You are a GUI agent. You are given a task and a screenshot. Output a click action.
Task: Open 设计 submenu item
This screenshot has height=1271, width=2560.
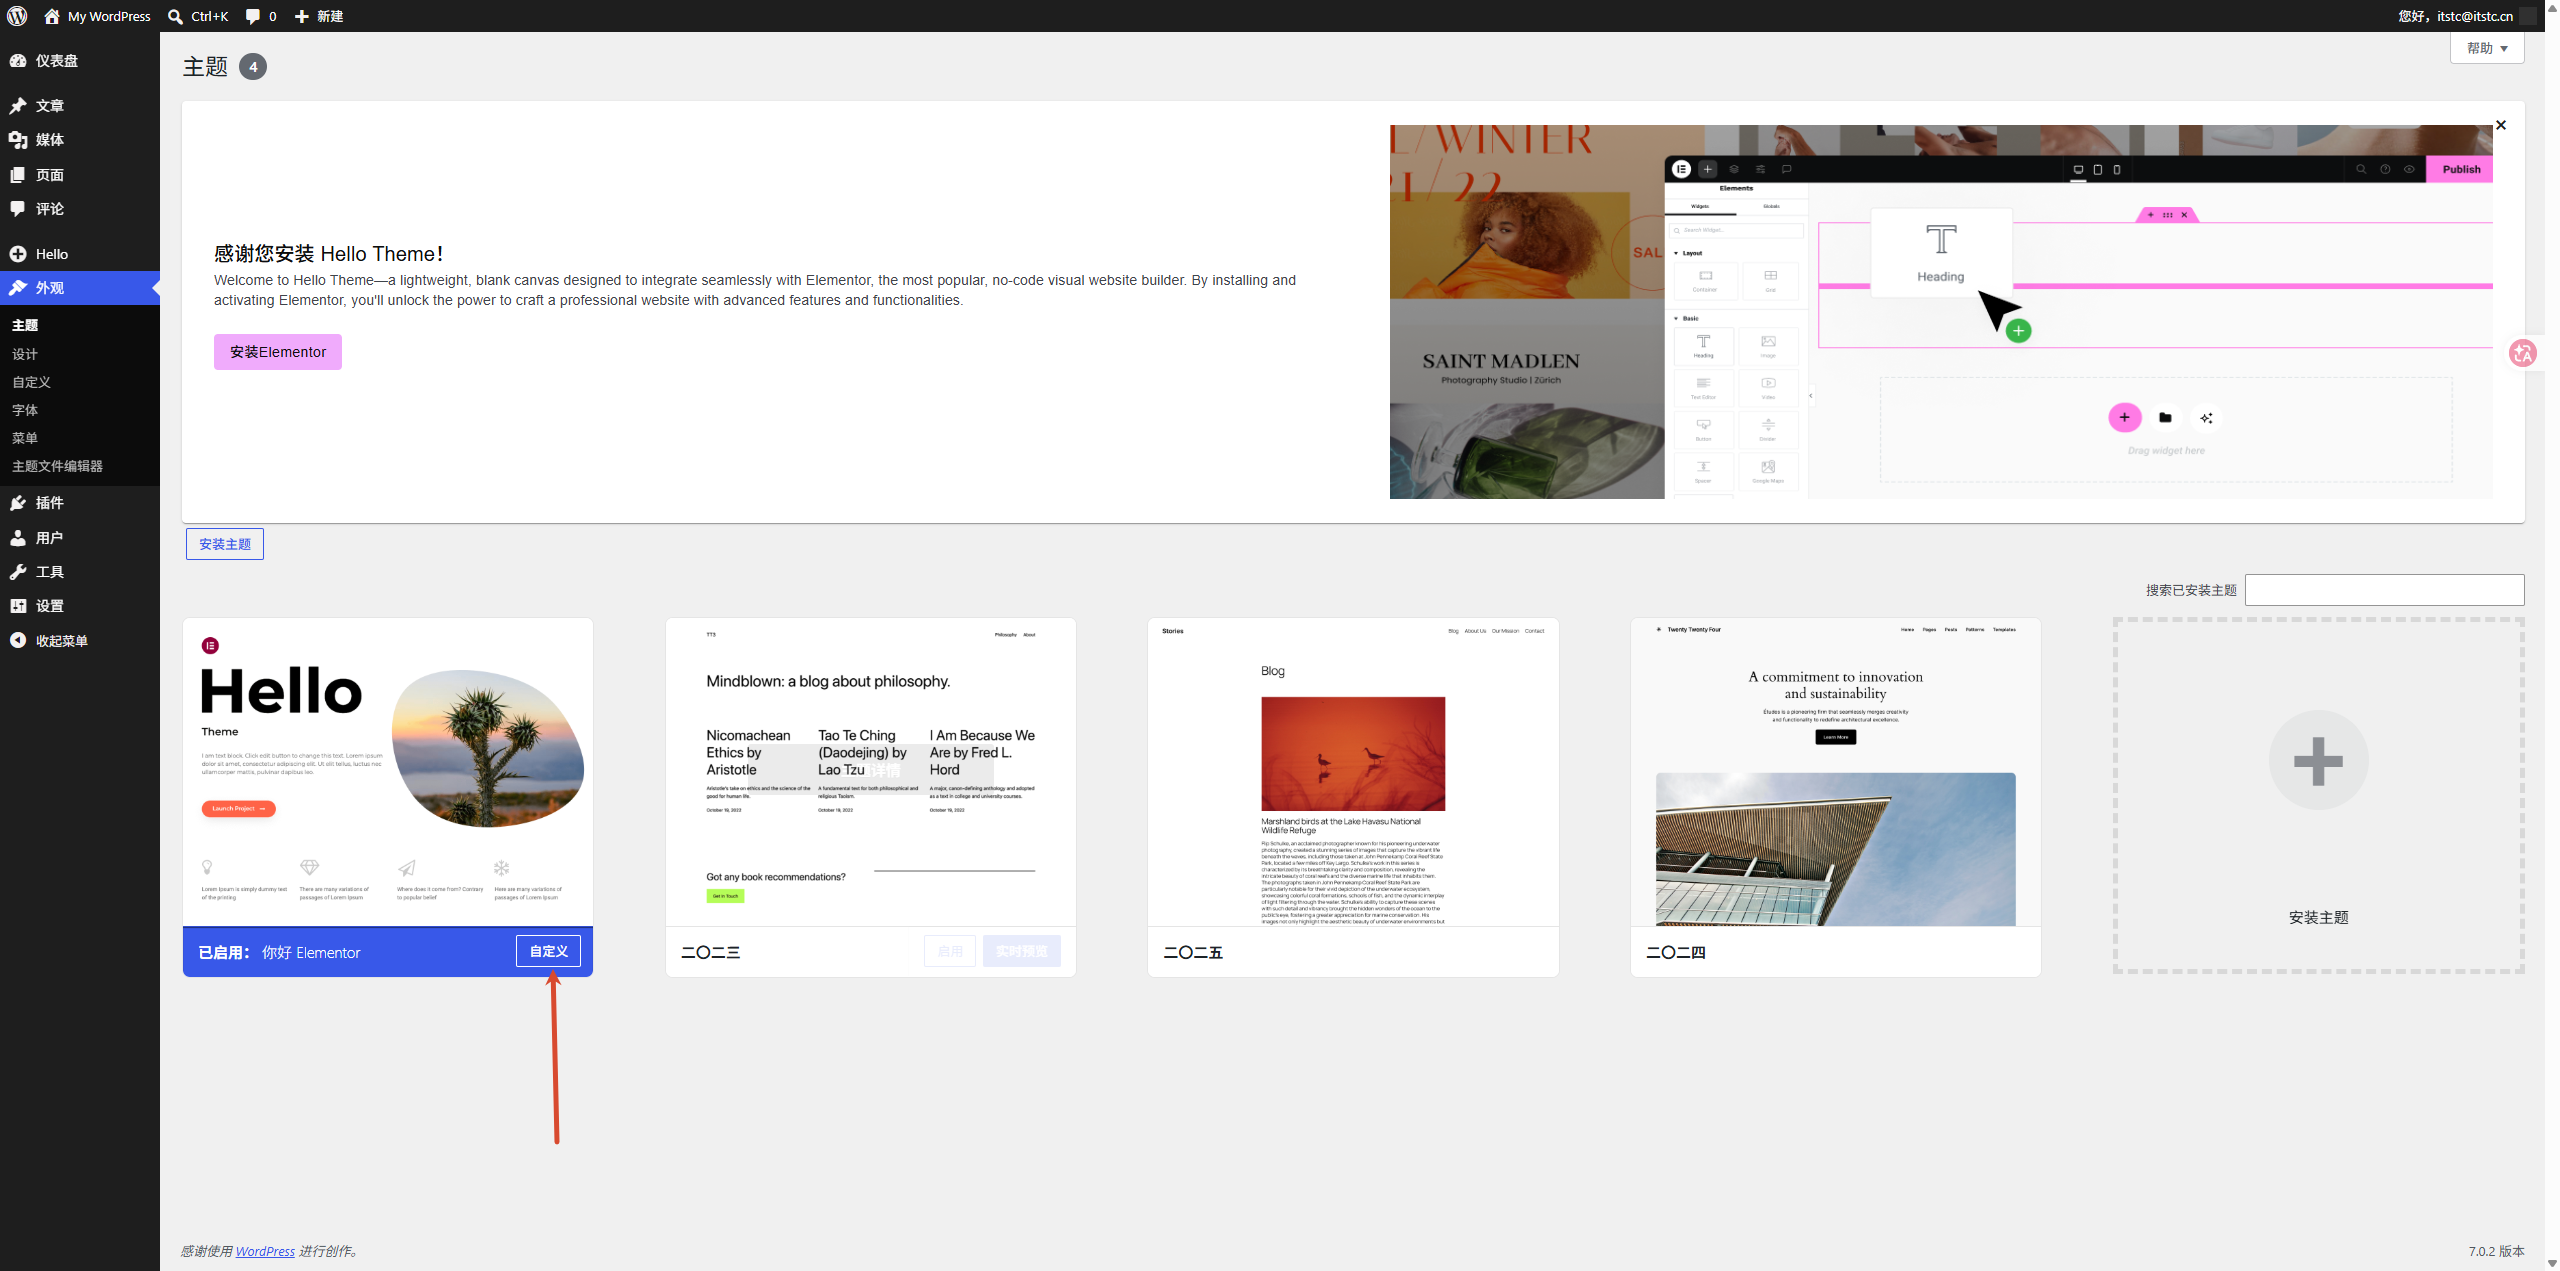[25, 354]
